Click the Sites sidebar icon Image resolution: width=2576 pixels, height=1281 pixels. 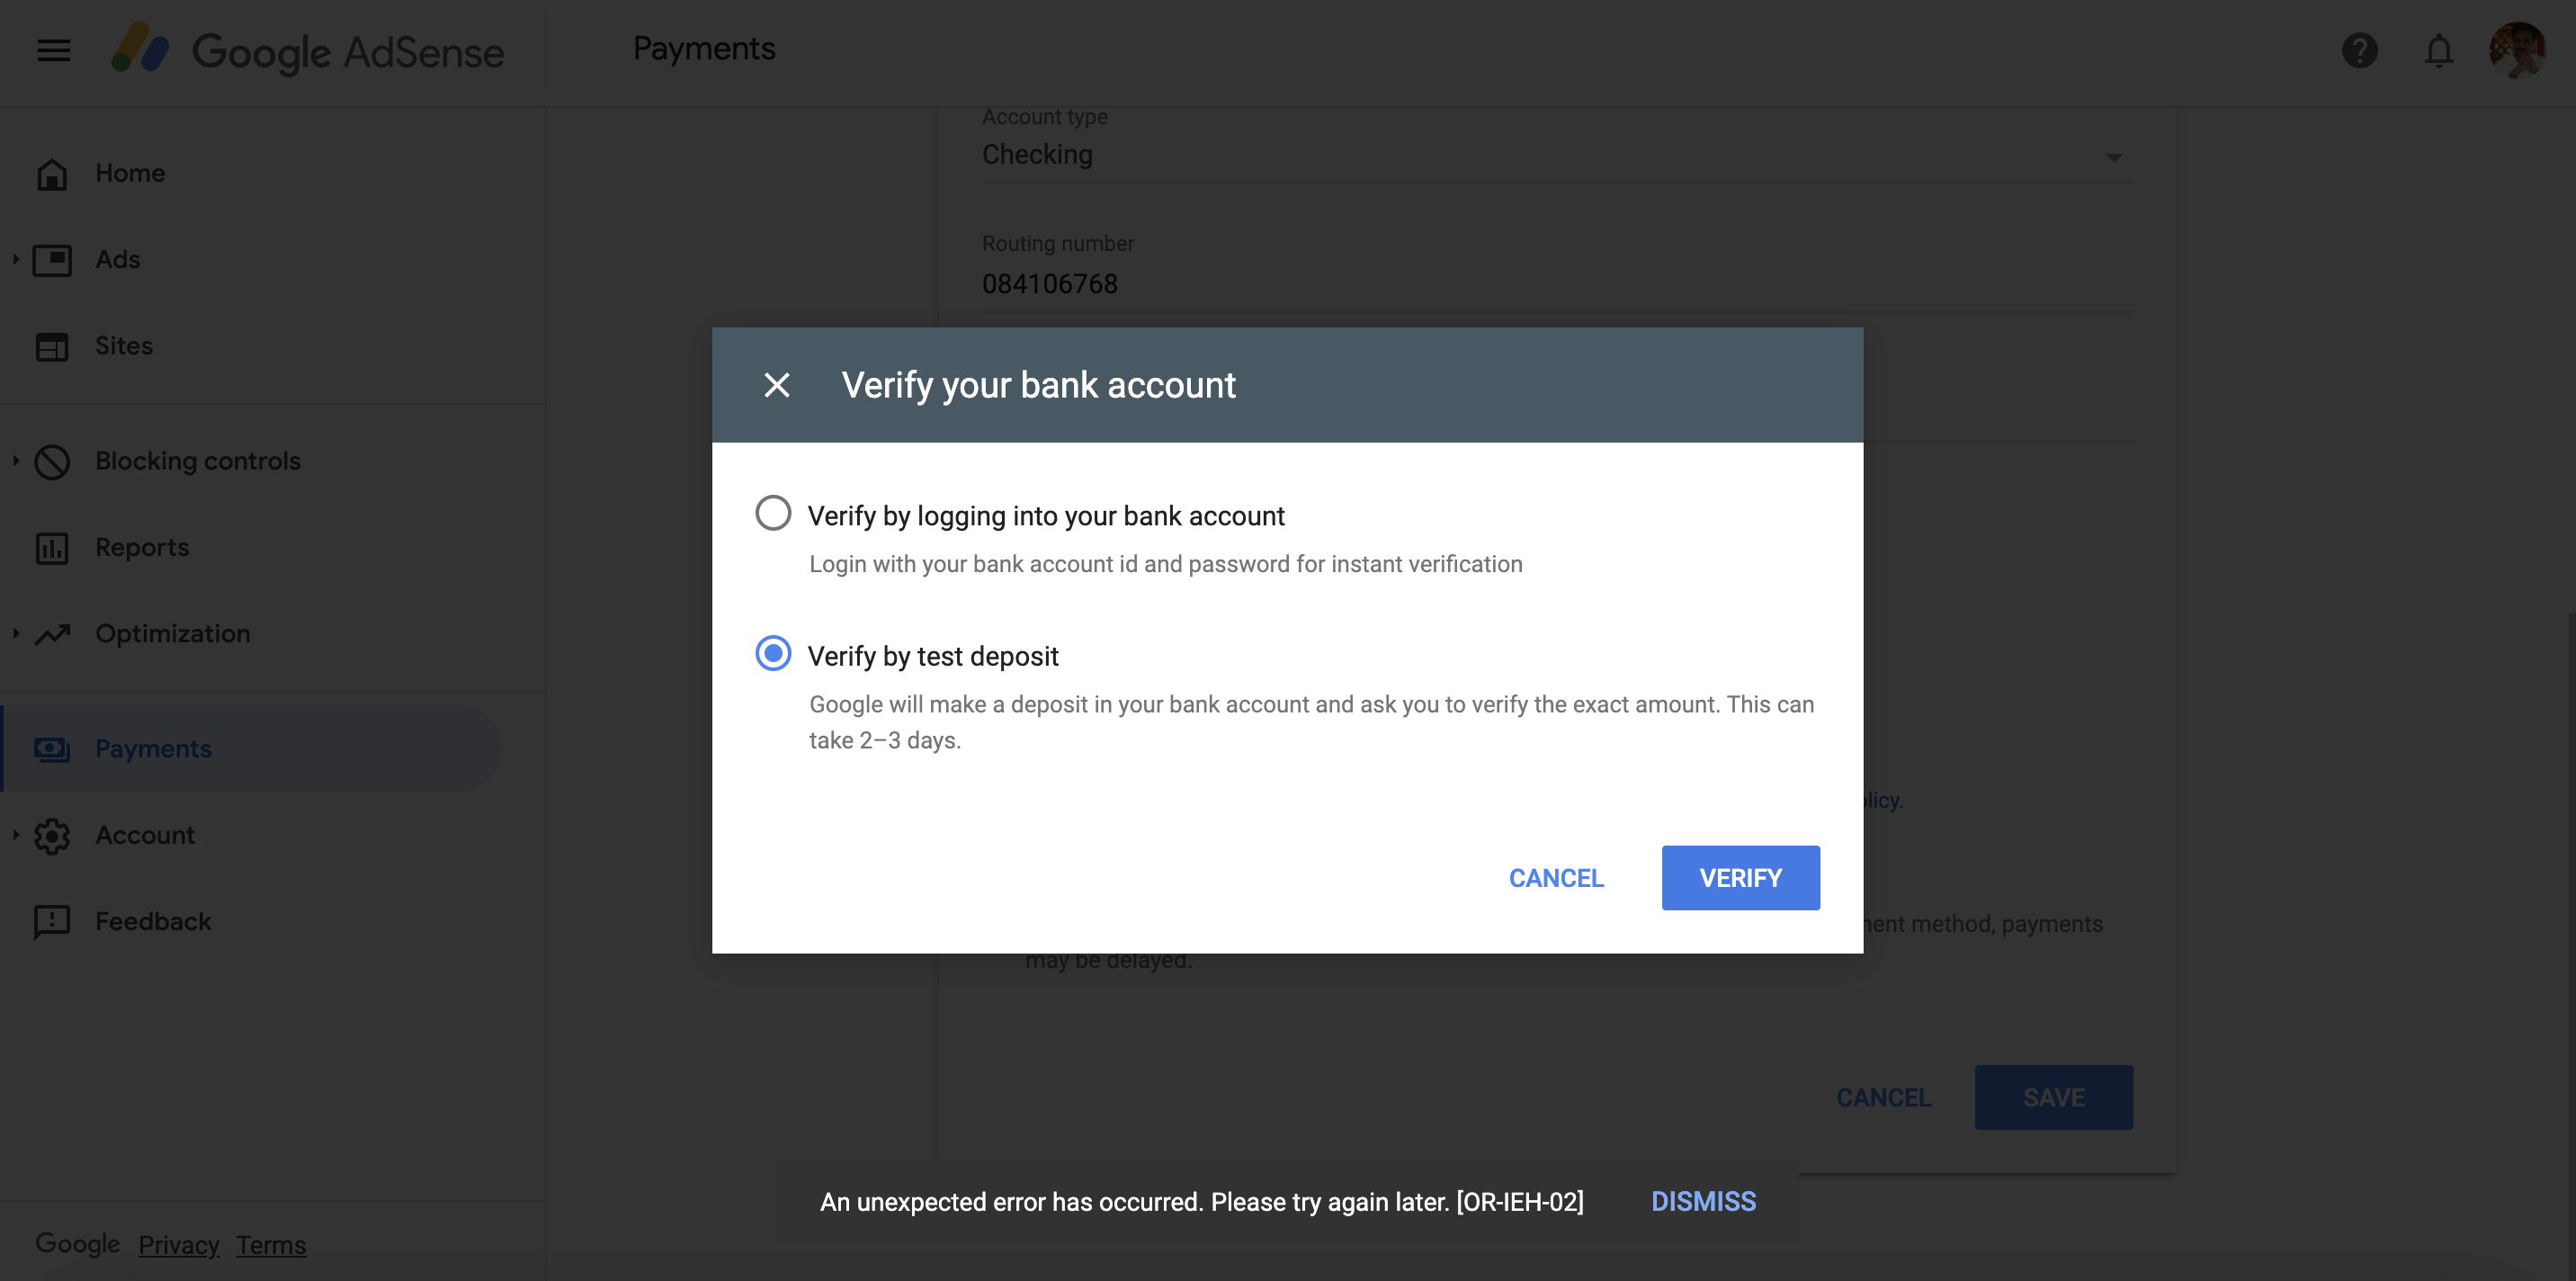pos(52,346)
